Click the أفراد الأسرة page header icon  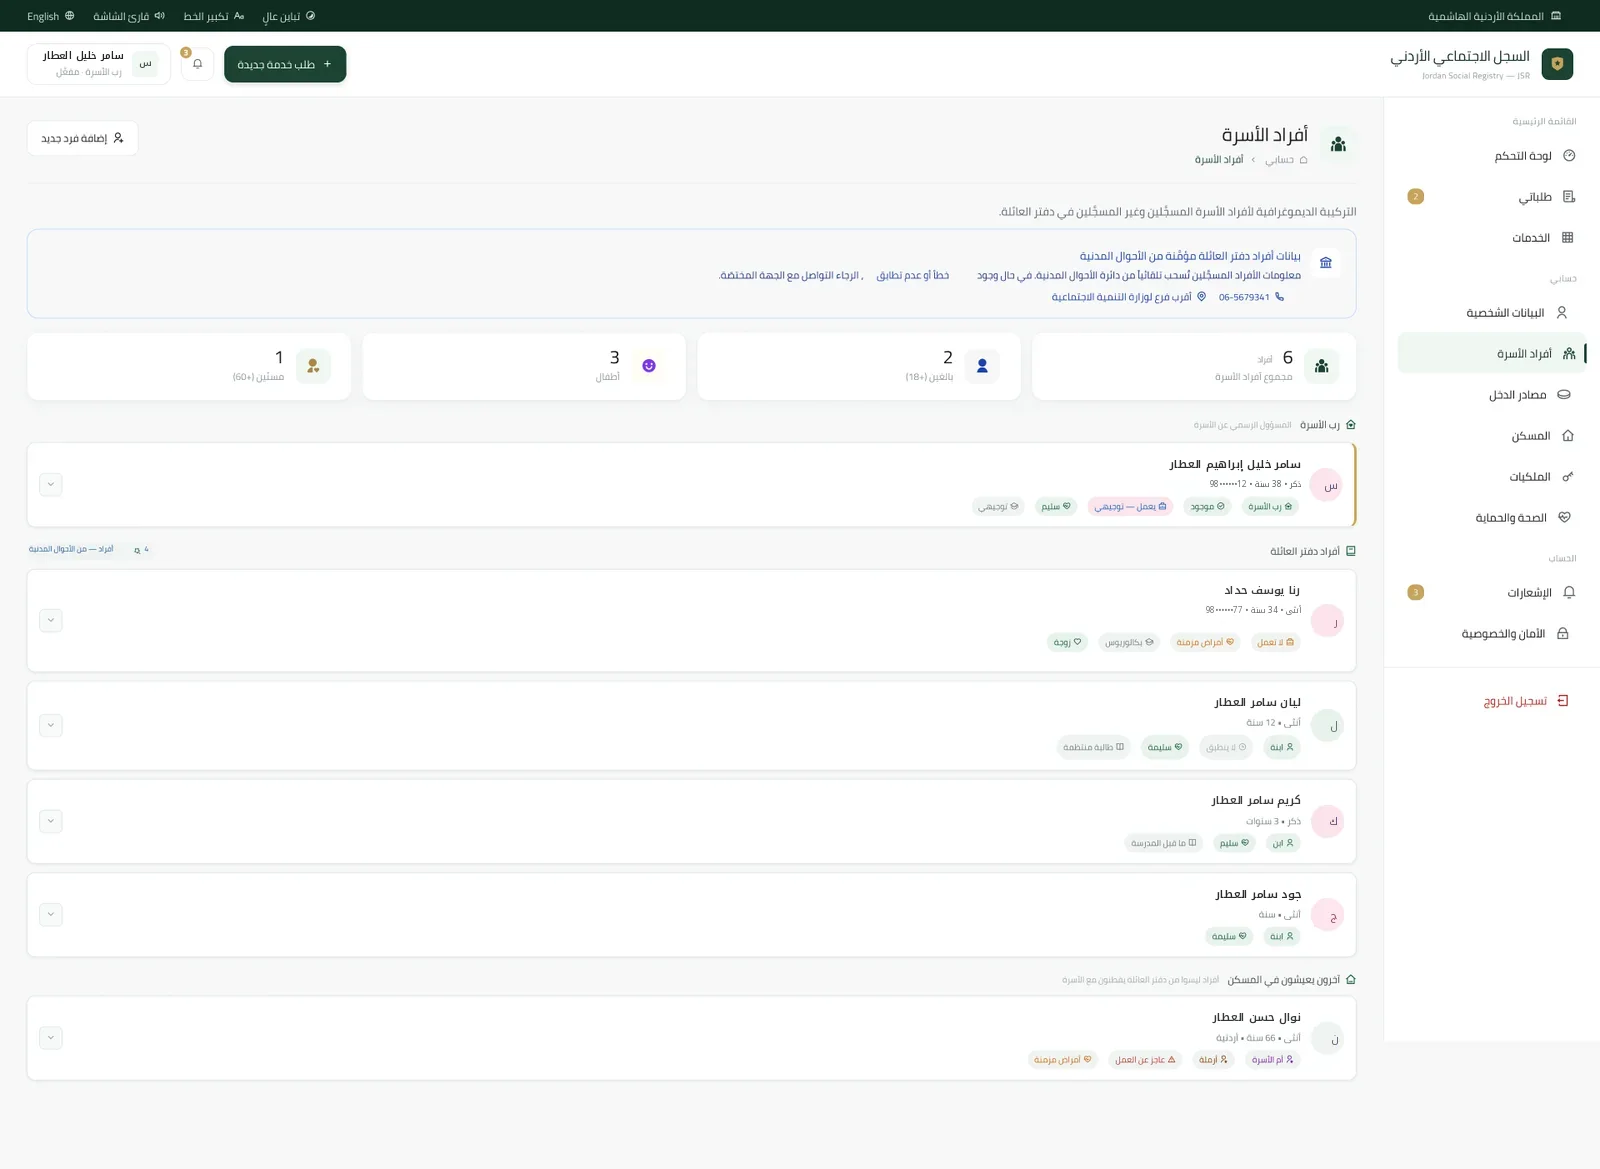click(1338, 145)
